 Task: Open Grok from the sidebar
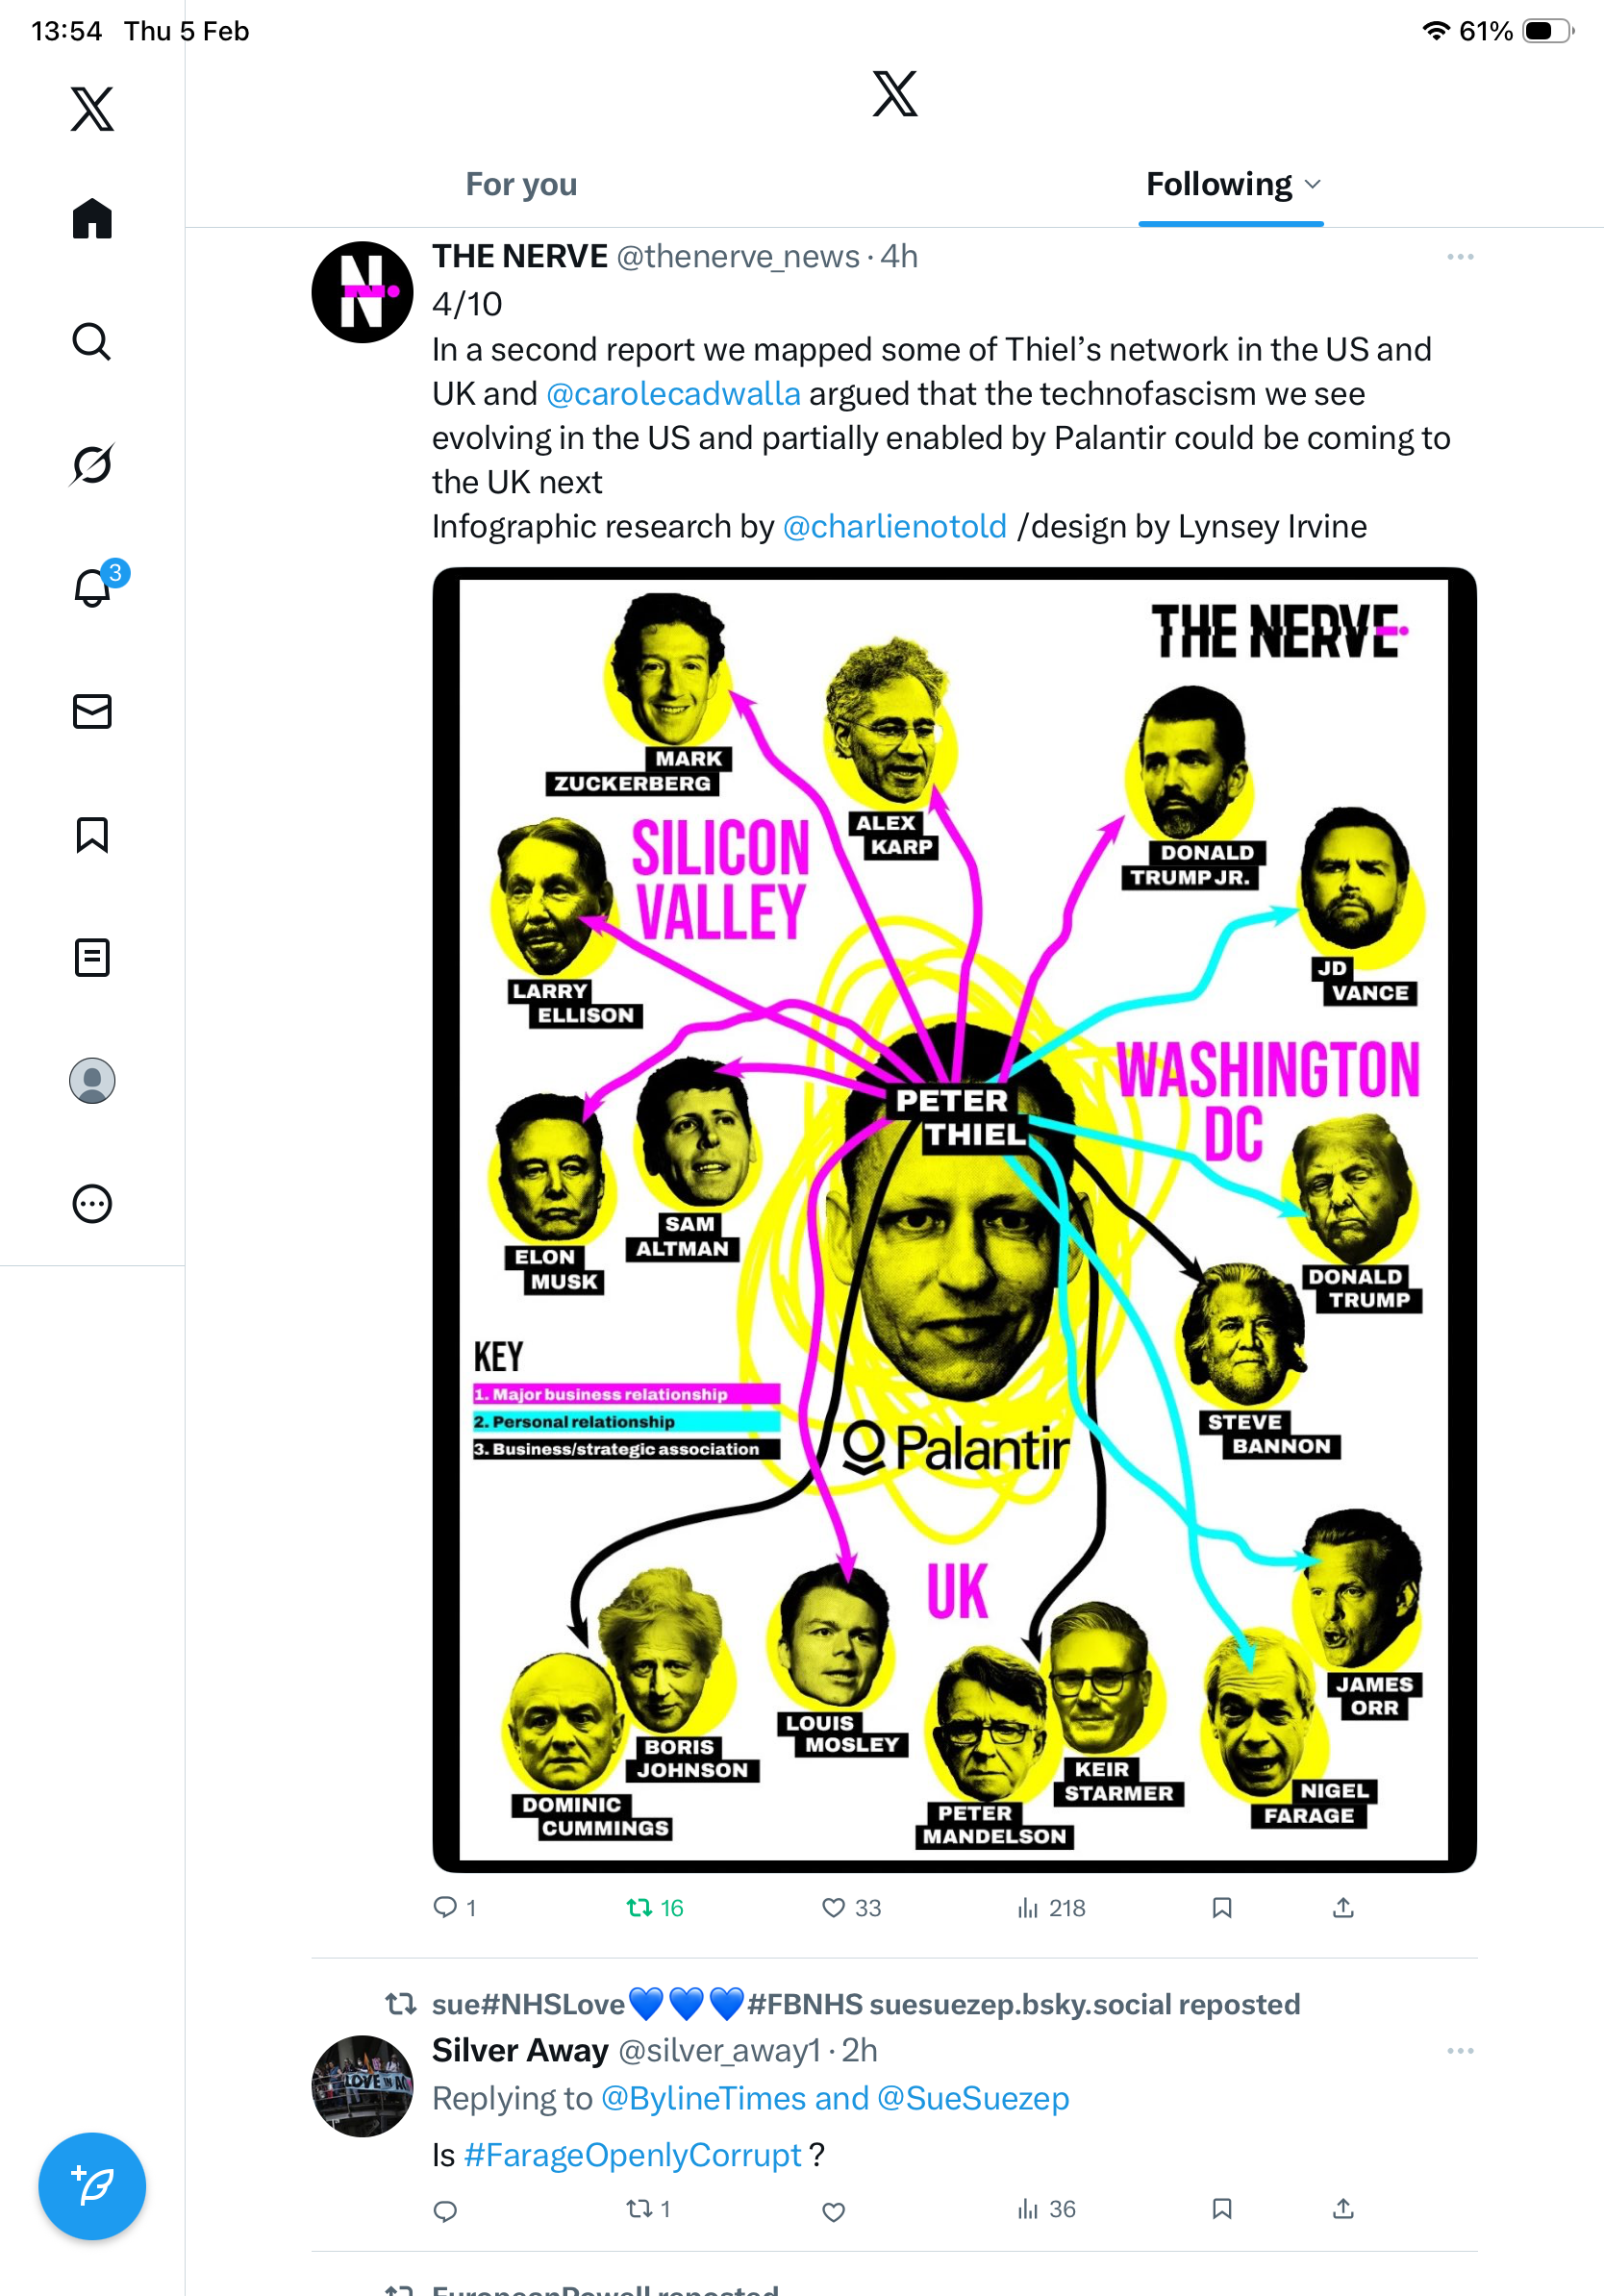point(92,464)
